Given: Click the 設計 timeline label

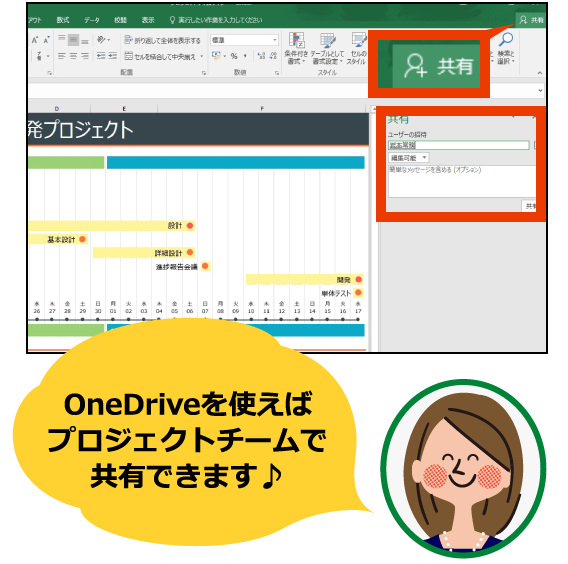Looking at the screenshot, I should [175, 226].
